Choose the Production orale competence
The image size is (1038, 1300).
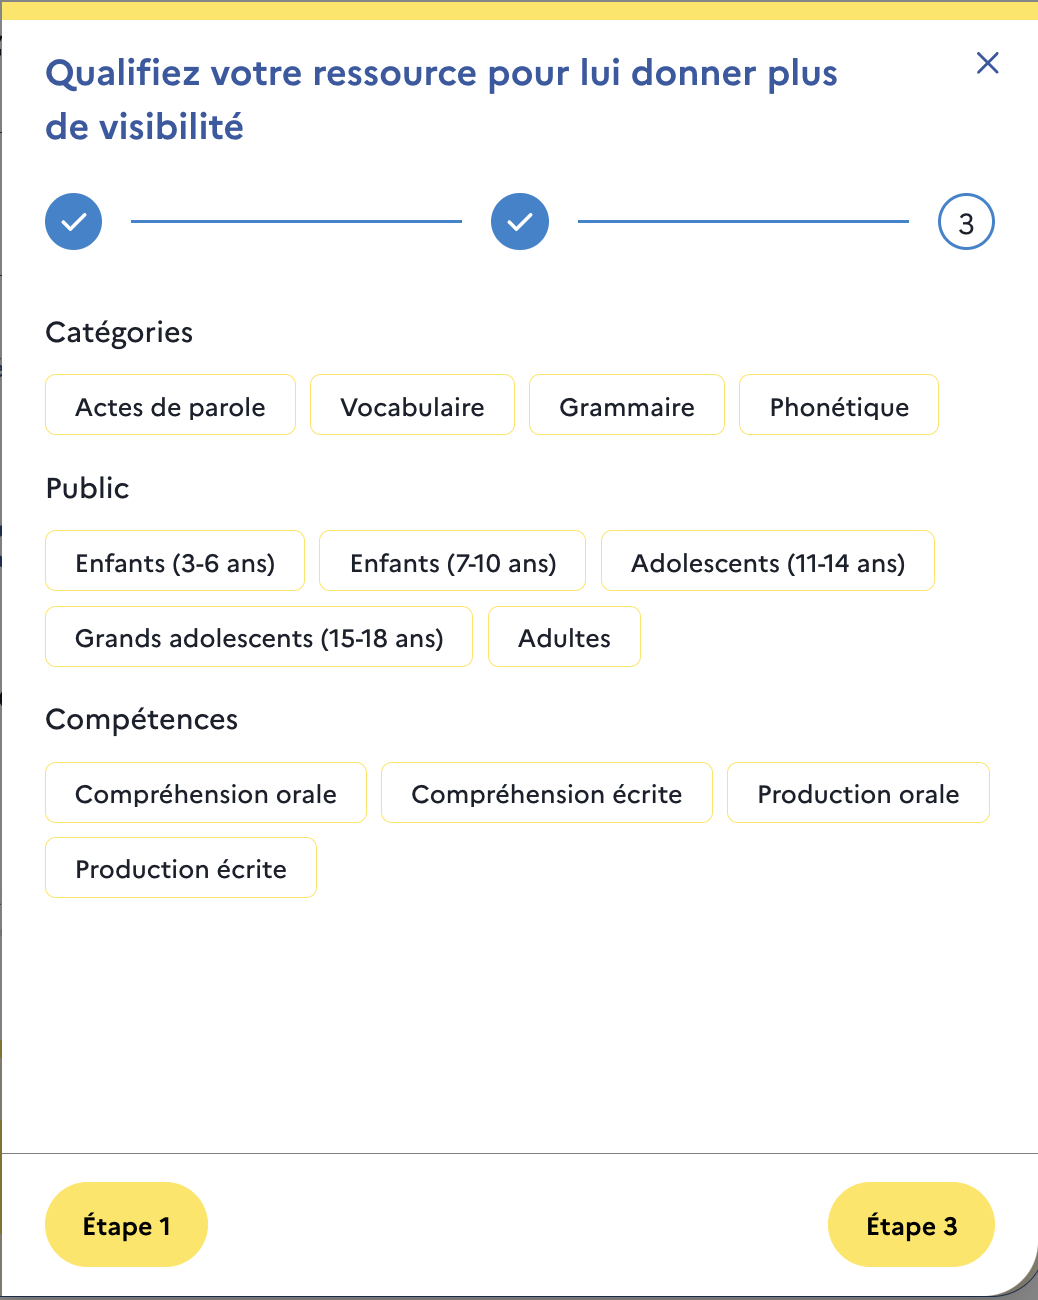click(858, 792)
